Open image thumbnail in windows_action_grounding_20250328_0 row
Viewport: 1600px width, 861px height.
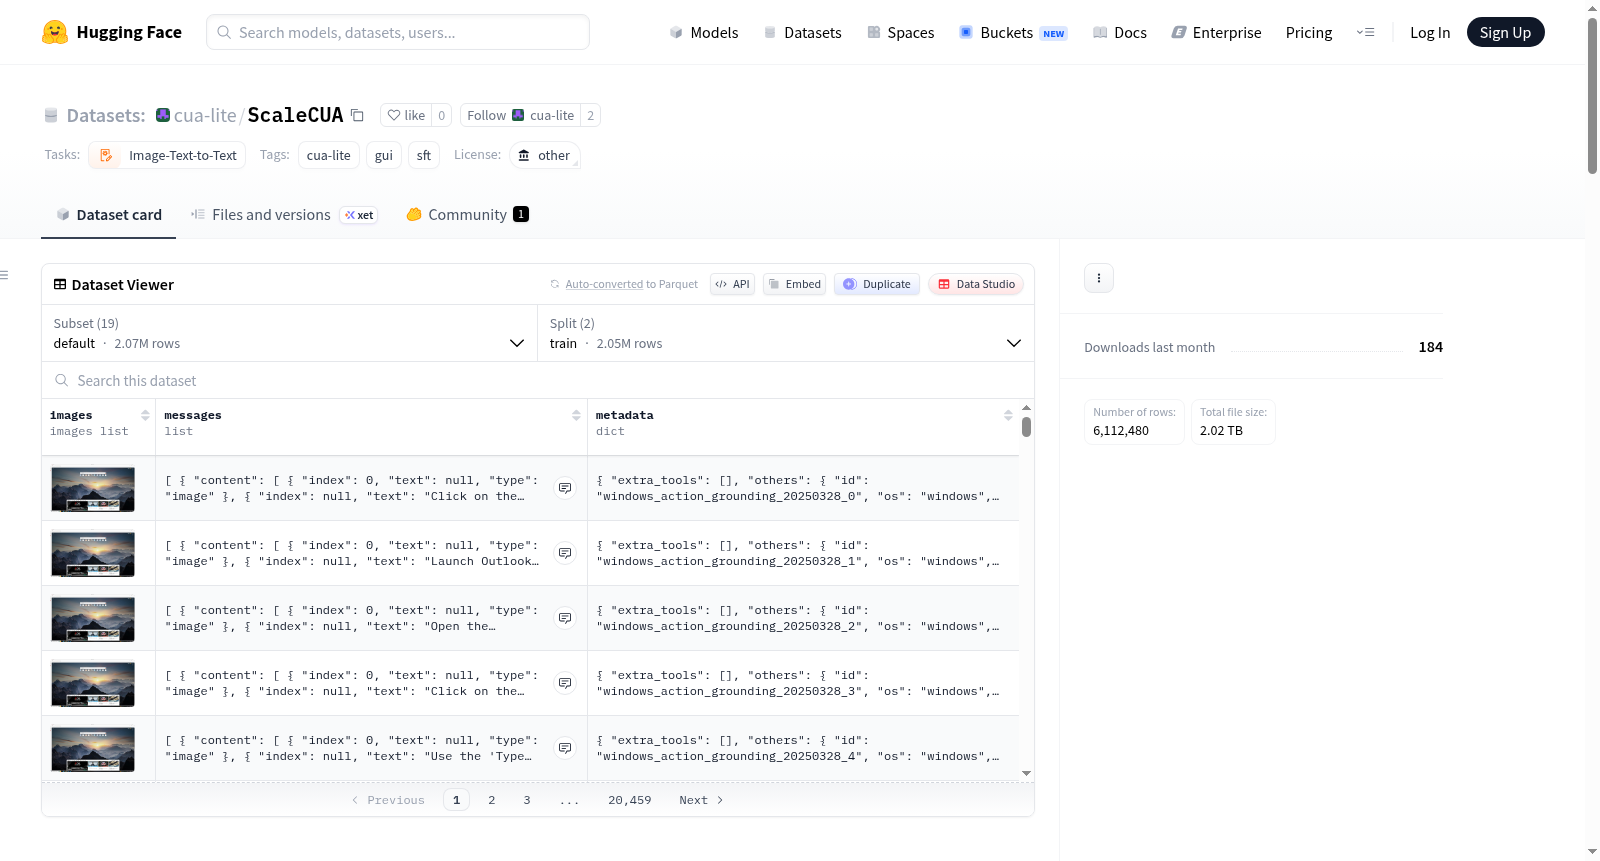pyautogui.click(x=93, y=489)
